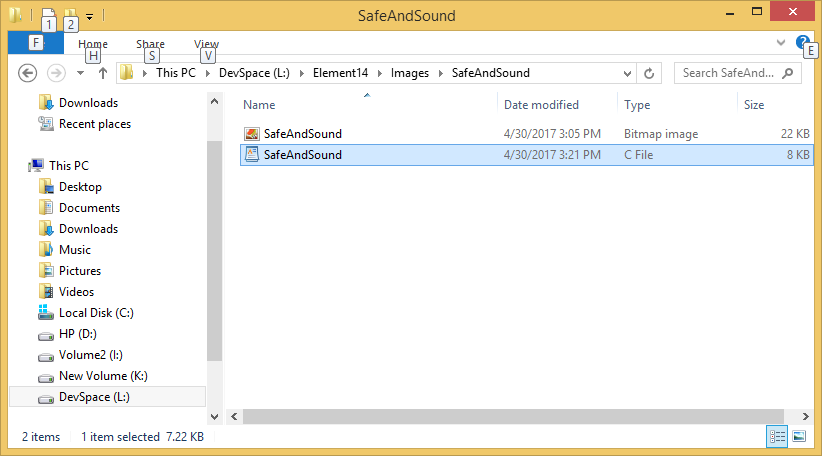Click the Local Disk (C:) drive icon
This screenshot has width=822, height=456.
click(x=45, y=313)
